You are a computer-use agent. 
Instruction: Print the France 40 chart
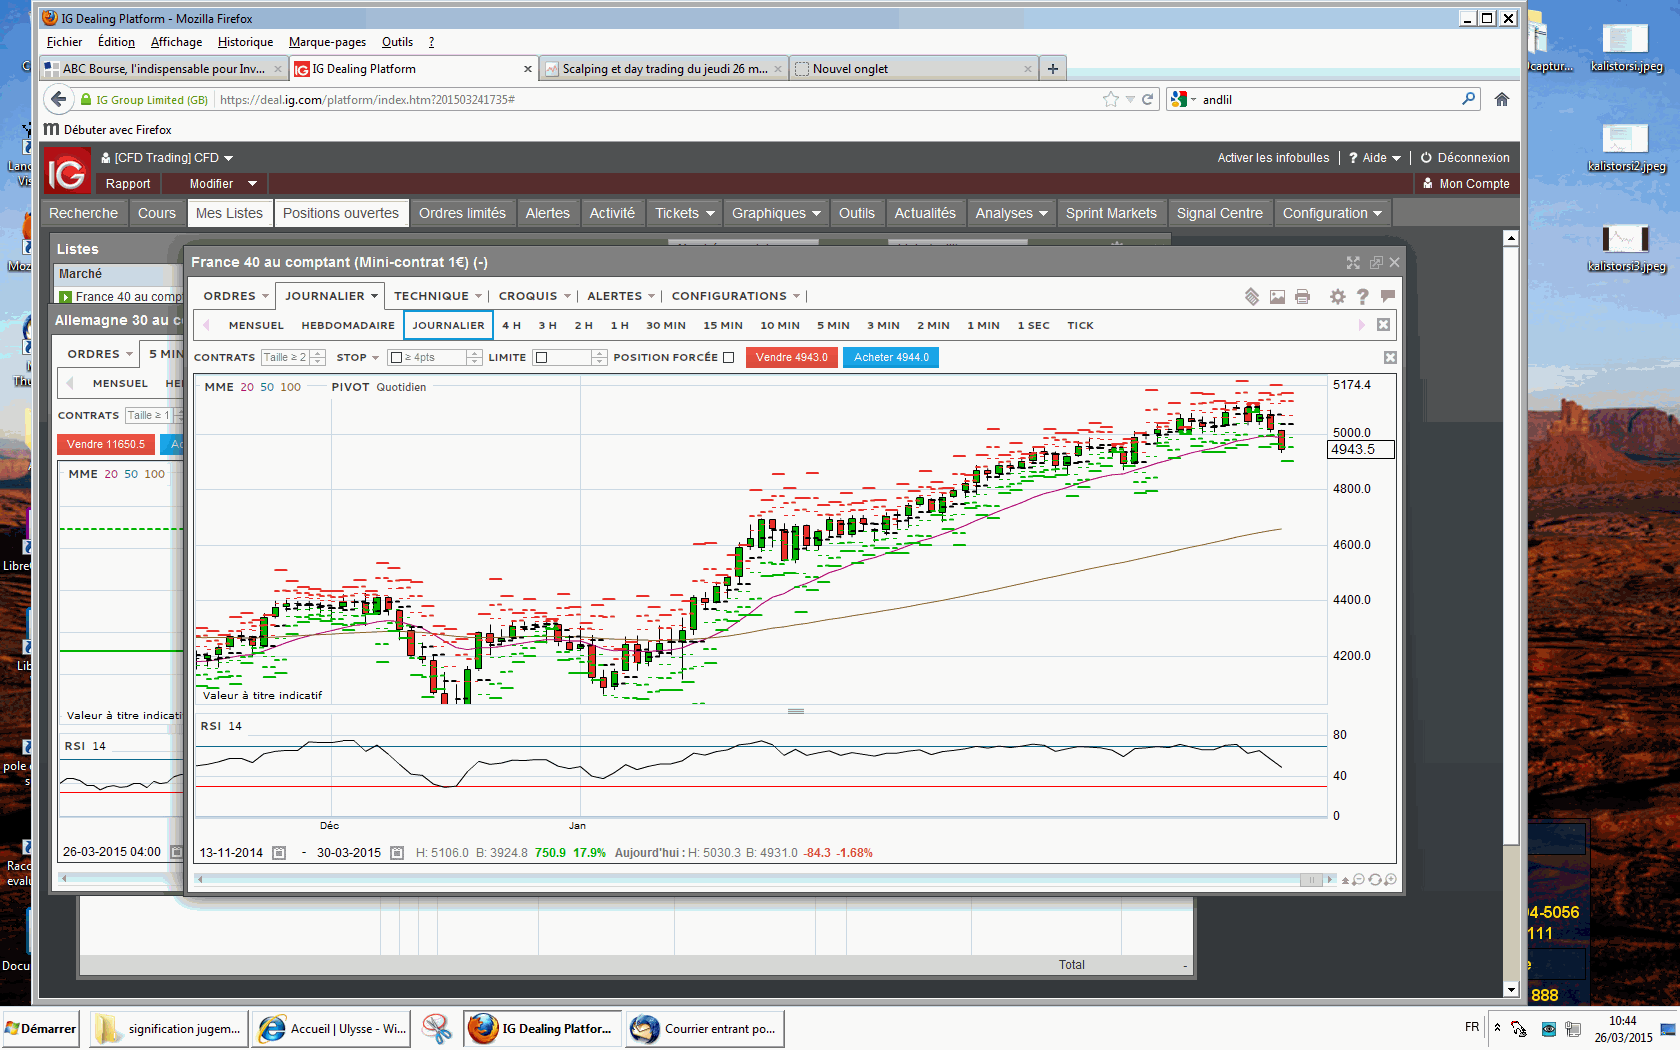click(1302, 297)
